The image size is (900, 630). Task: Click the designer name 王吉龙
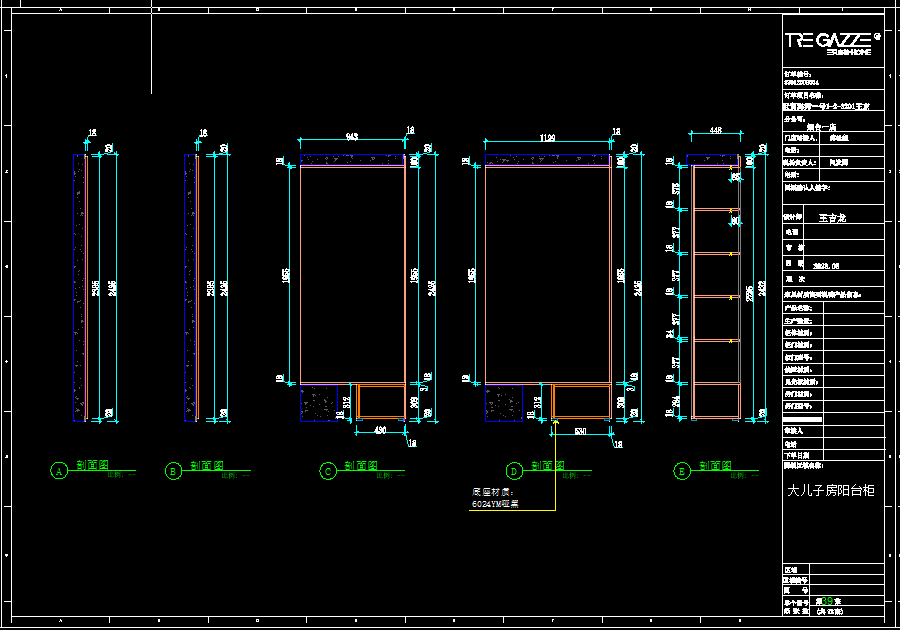(x=832, y=218)
